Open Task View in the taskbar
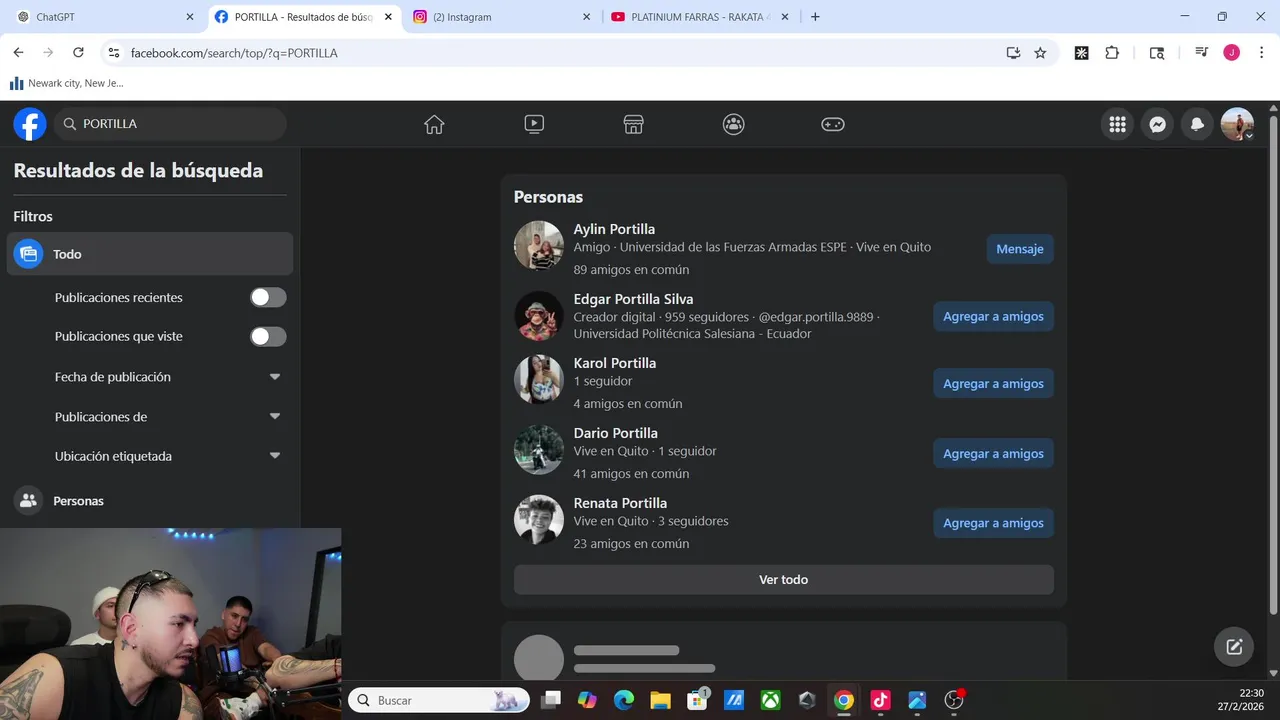 point(551,700)
